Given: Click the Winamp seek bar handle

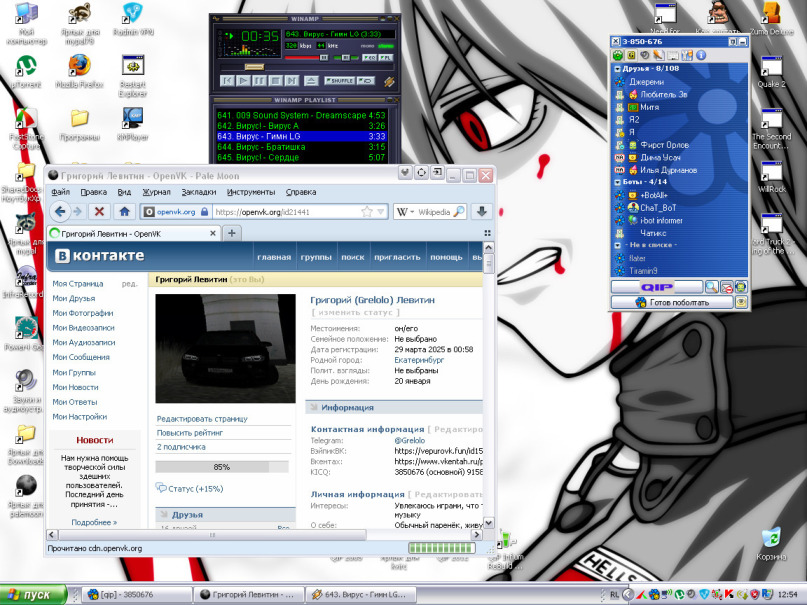Looking at the screenshot, I should (x=254, y=67).
